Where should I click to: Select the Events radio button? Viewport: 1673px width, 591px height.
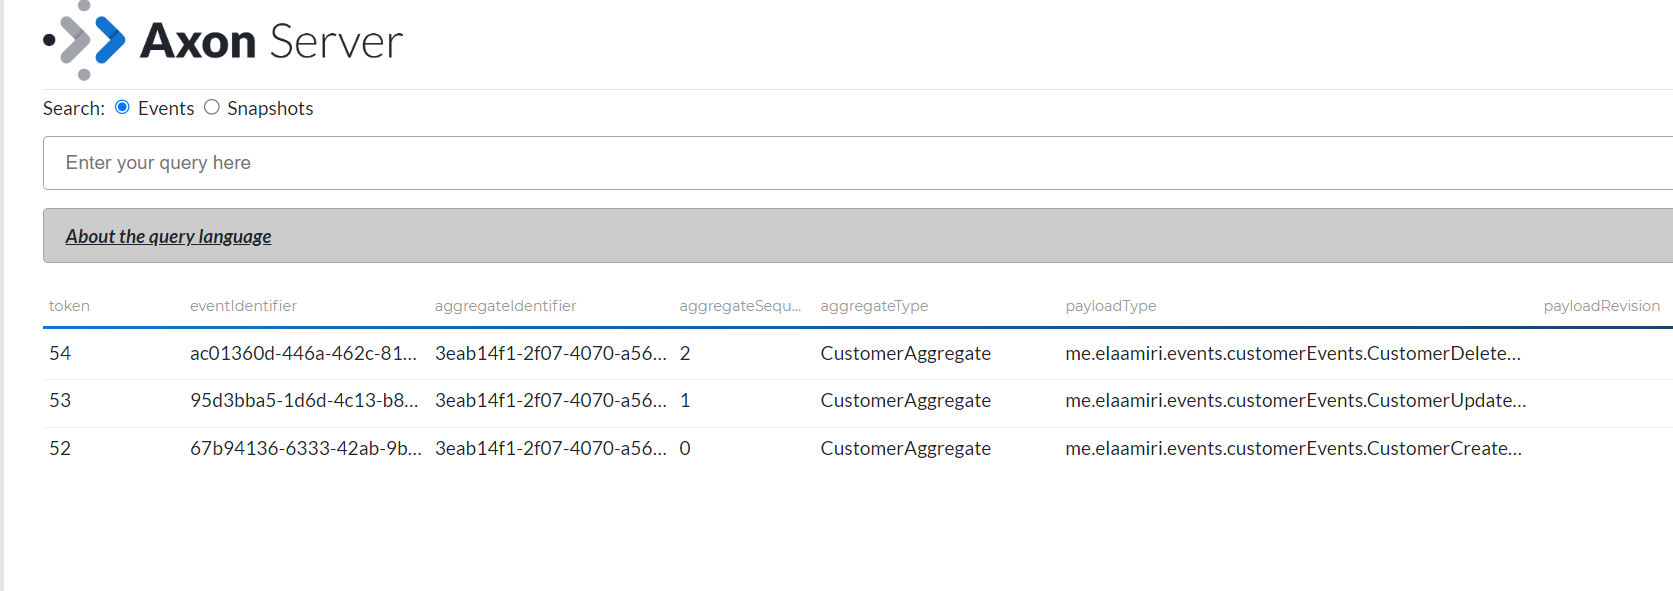click(x=122, y=107)
